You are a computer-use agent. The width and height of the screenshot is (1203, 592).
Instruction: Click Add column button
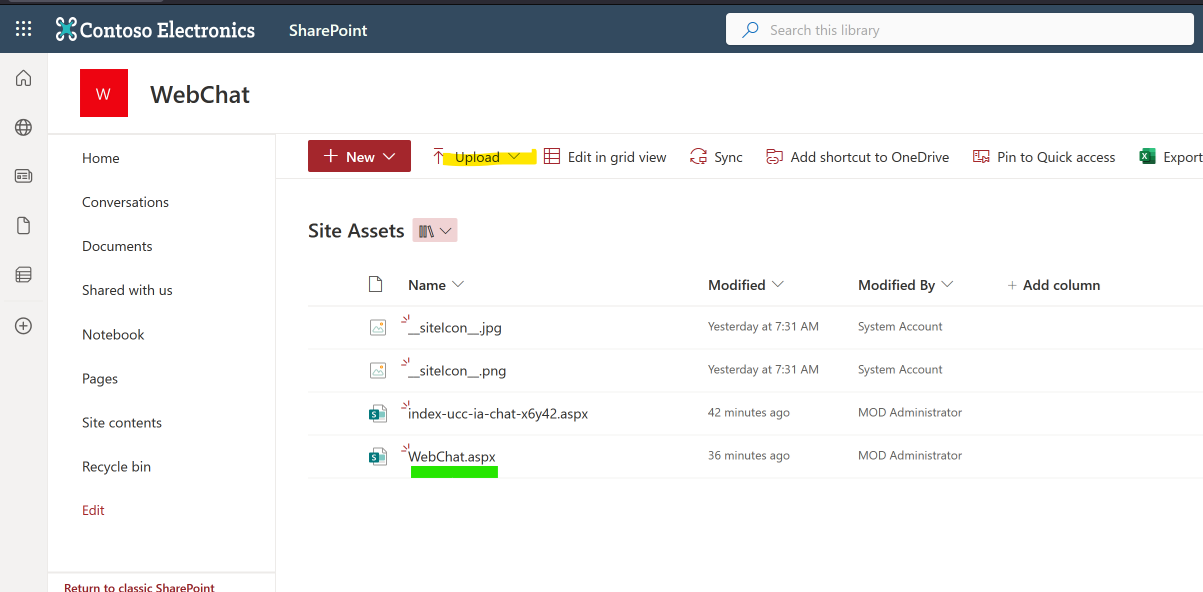click(x=1053, y=285)
